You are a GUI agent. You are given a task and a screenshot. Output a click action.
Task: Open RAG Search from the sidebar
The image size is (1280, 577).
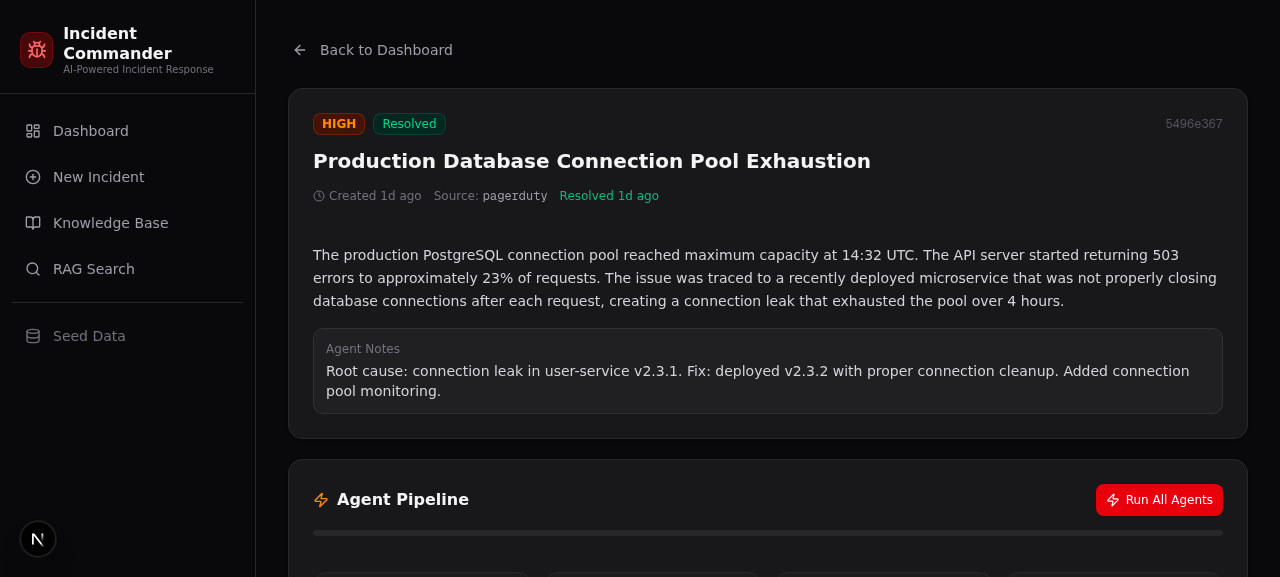(127, 269)
